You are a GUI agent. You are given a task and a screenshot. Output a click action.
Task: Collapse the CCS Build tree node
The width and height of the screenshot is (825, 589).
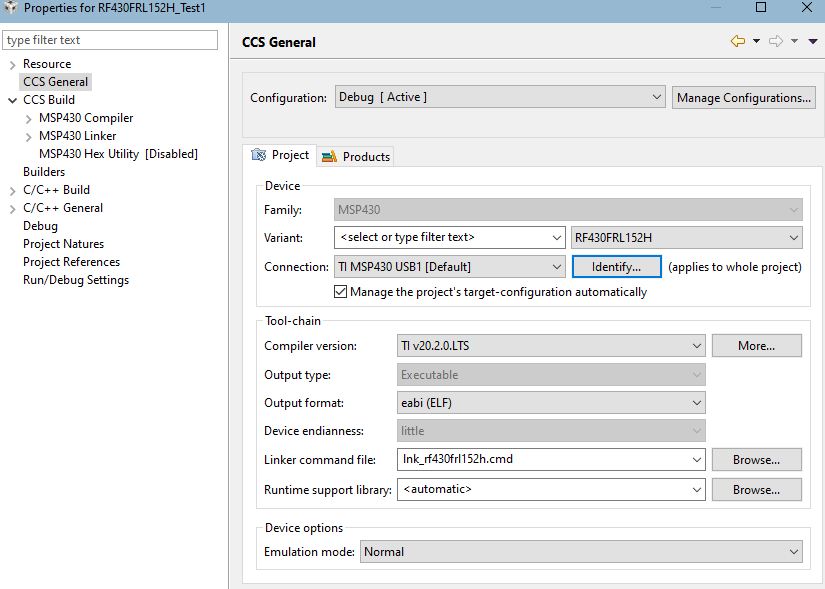coord(13,100)
